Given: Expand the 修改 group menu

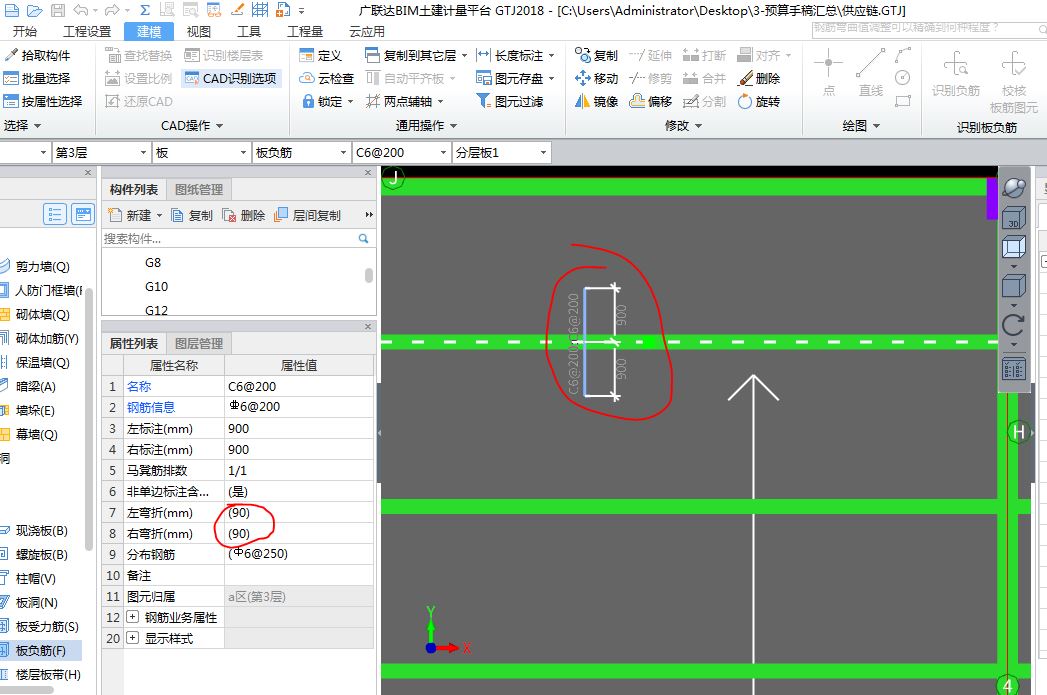Looking at the screenshot, I should coord(684,126).
